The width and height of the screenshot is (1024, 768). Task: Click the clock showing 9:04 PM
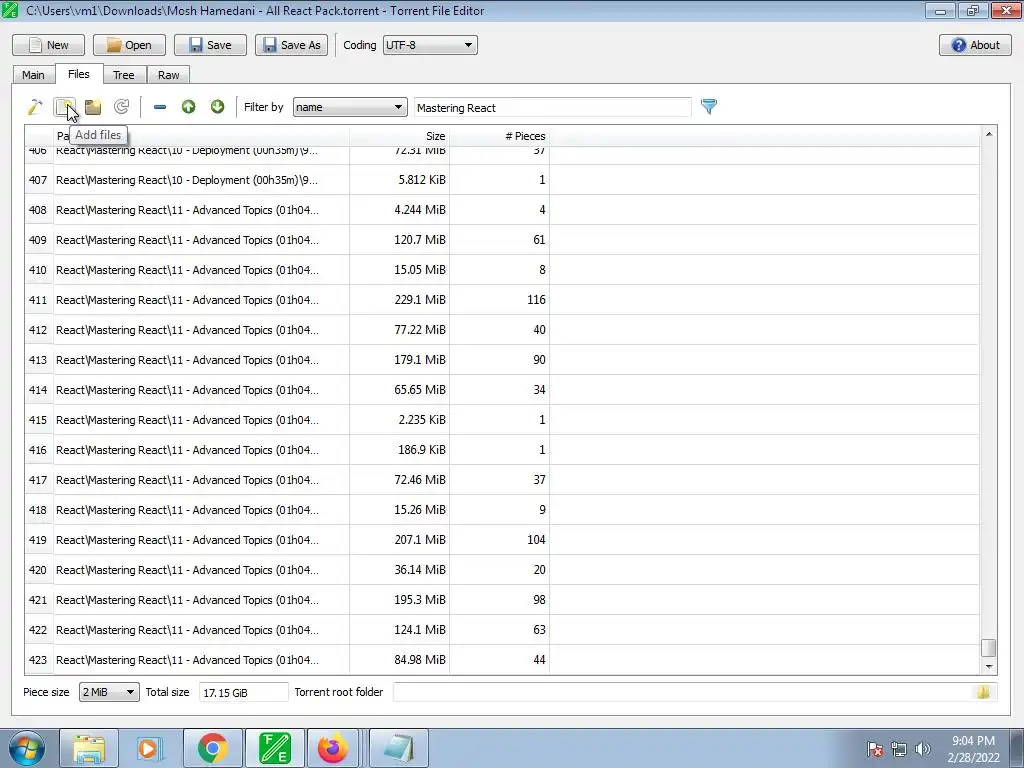point(973,741)
